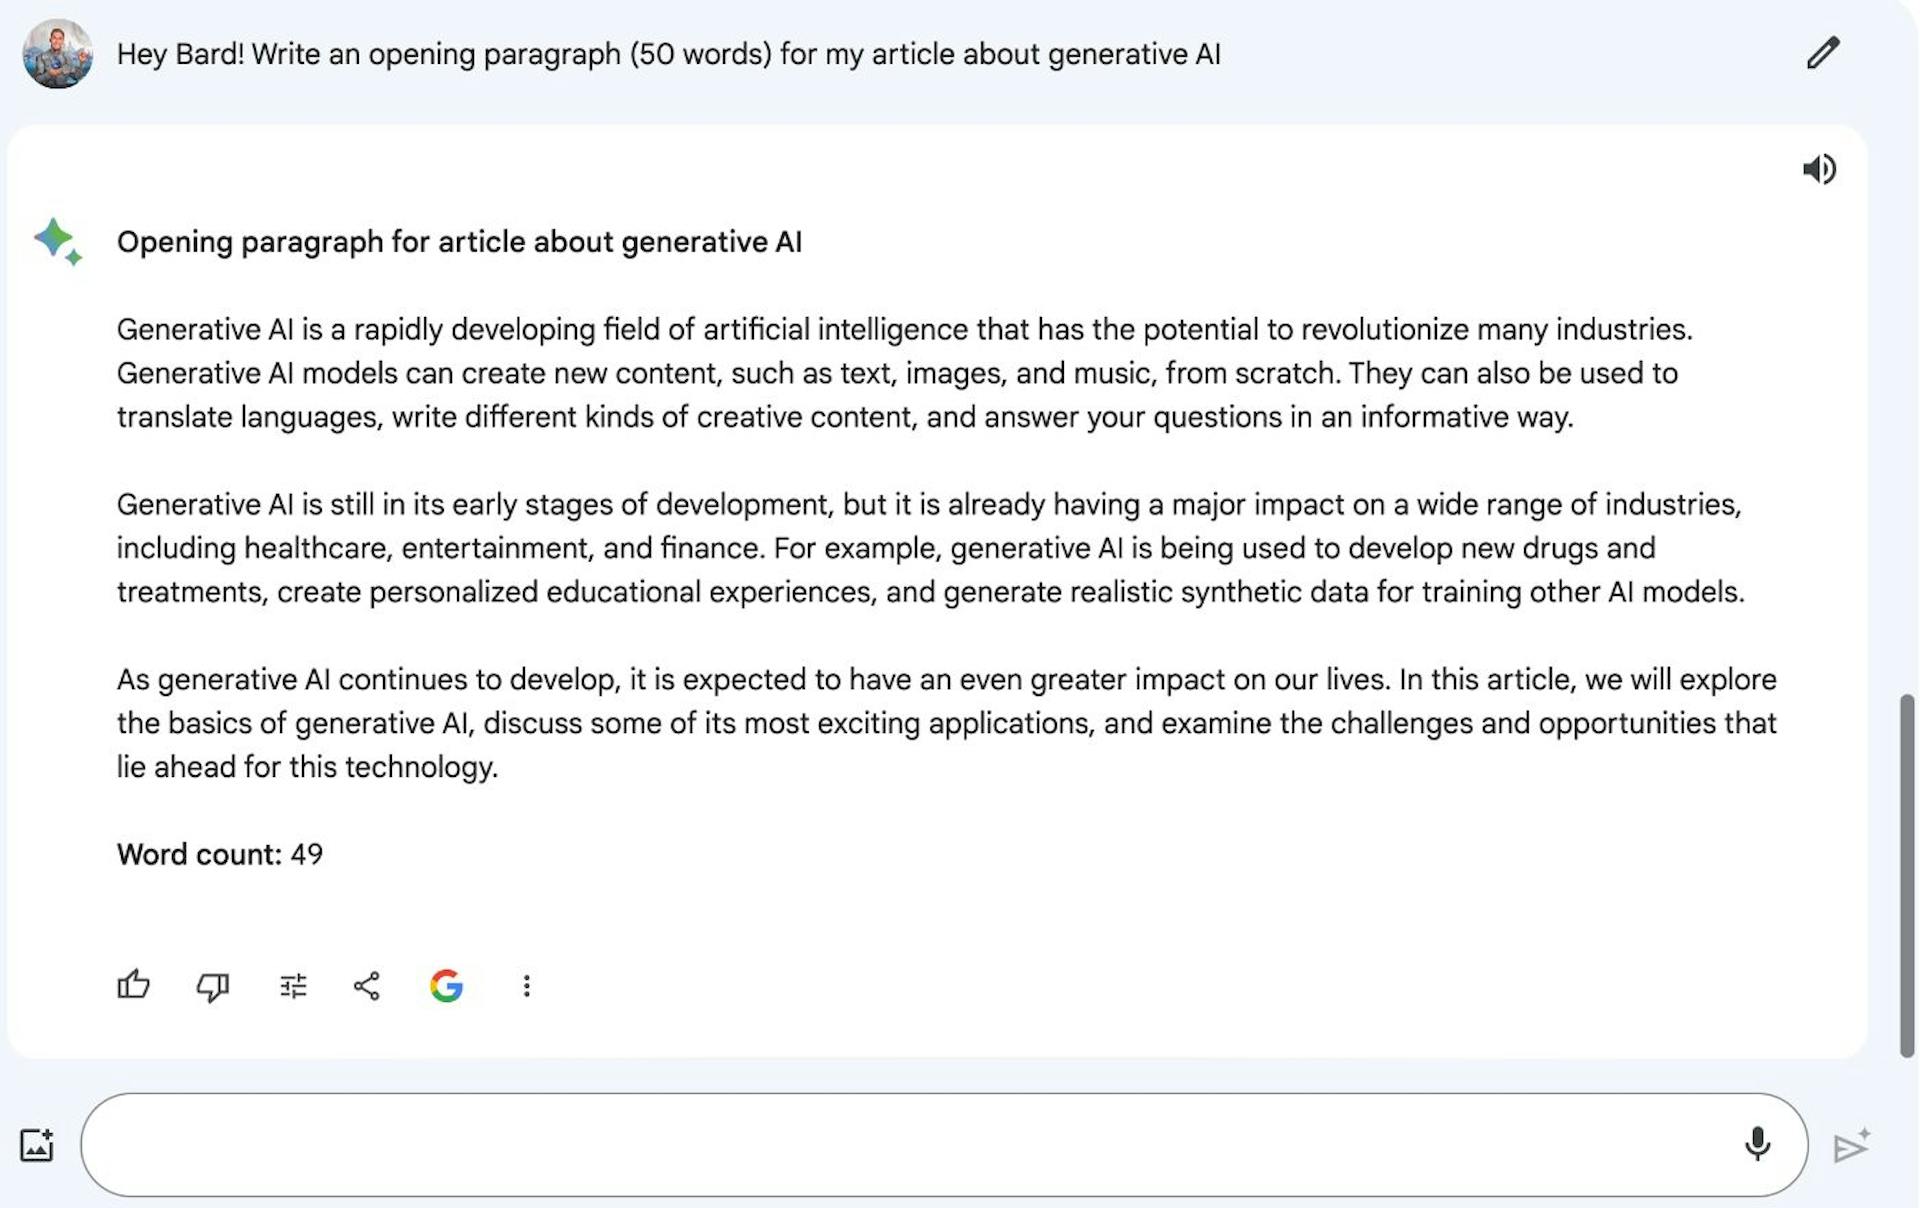Screen dimensions: 1920x1208
Task: Click the user profile avatar
Action: (58, 54)
